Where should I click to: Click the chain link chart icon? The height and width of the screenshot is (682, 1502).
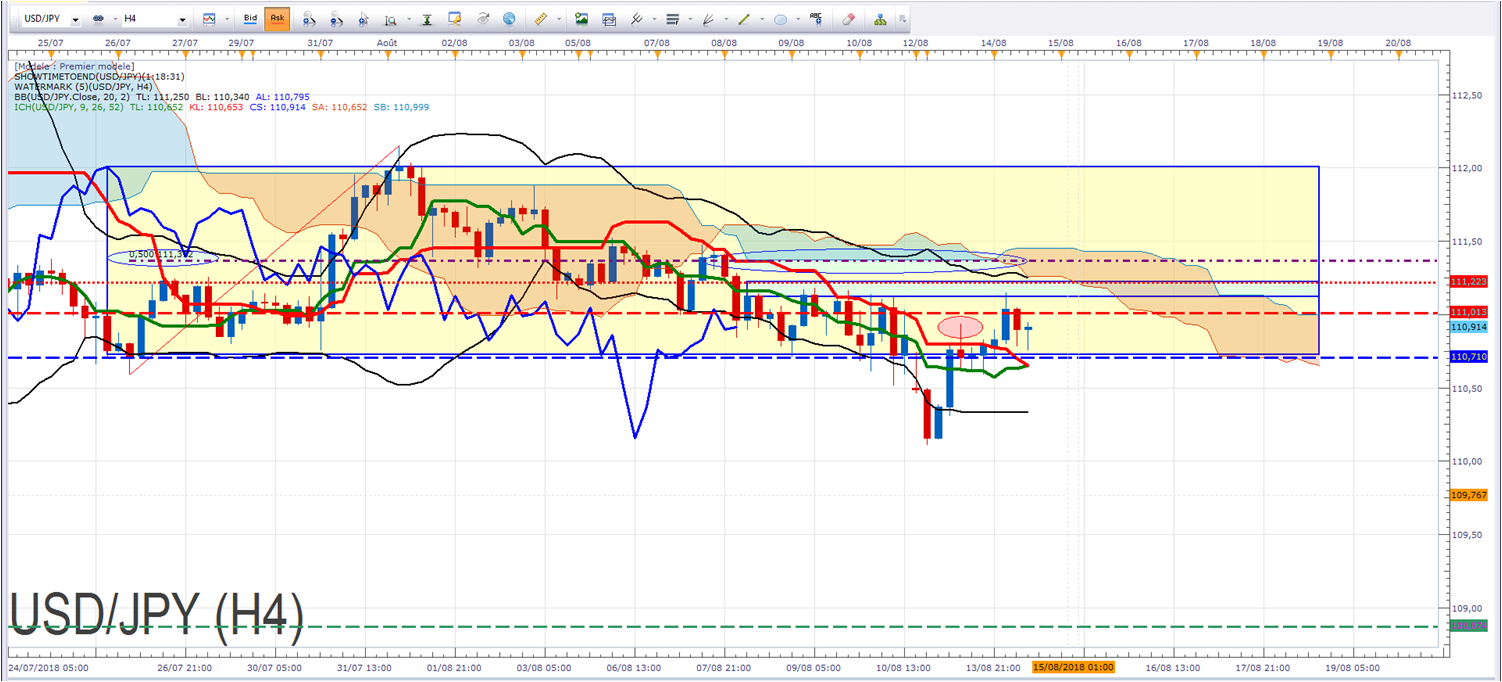click(x=98, y=19)
